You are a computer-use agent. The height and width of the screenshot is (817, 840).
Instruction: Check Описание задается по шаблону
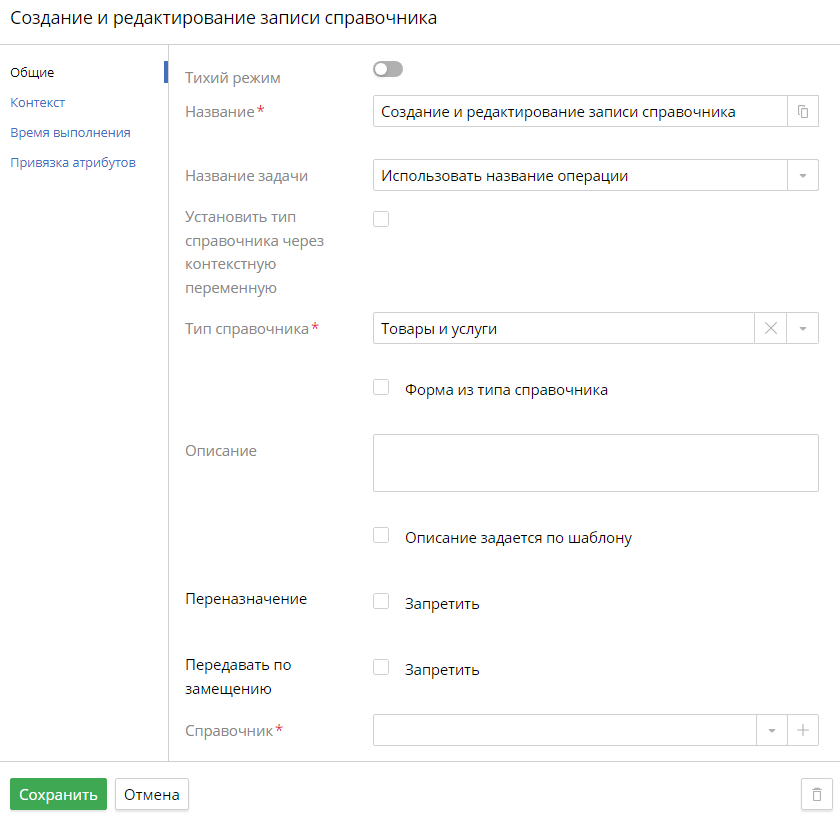(381, 535)
